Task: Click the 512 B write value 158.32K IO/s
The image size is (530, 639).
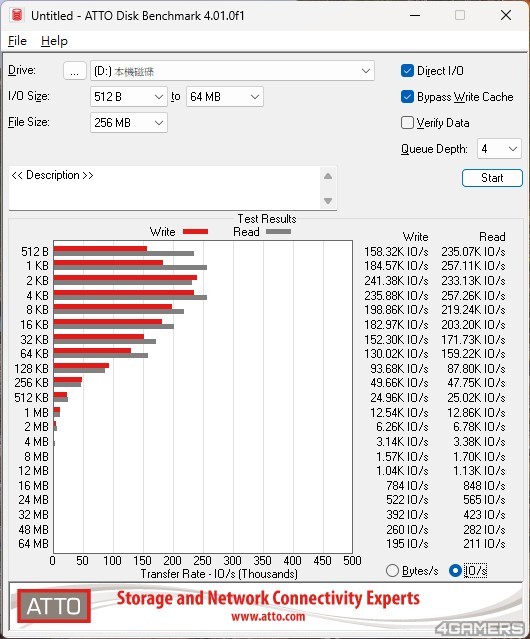Action: (396, 252)
